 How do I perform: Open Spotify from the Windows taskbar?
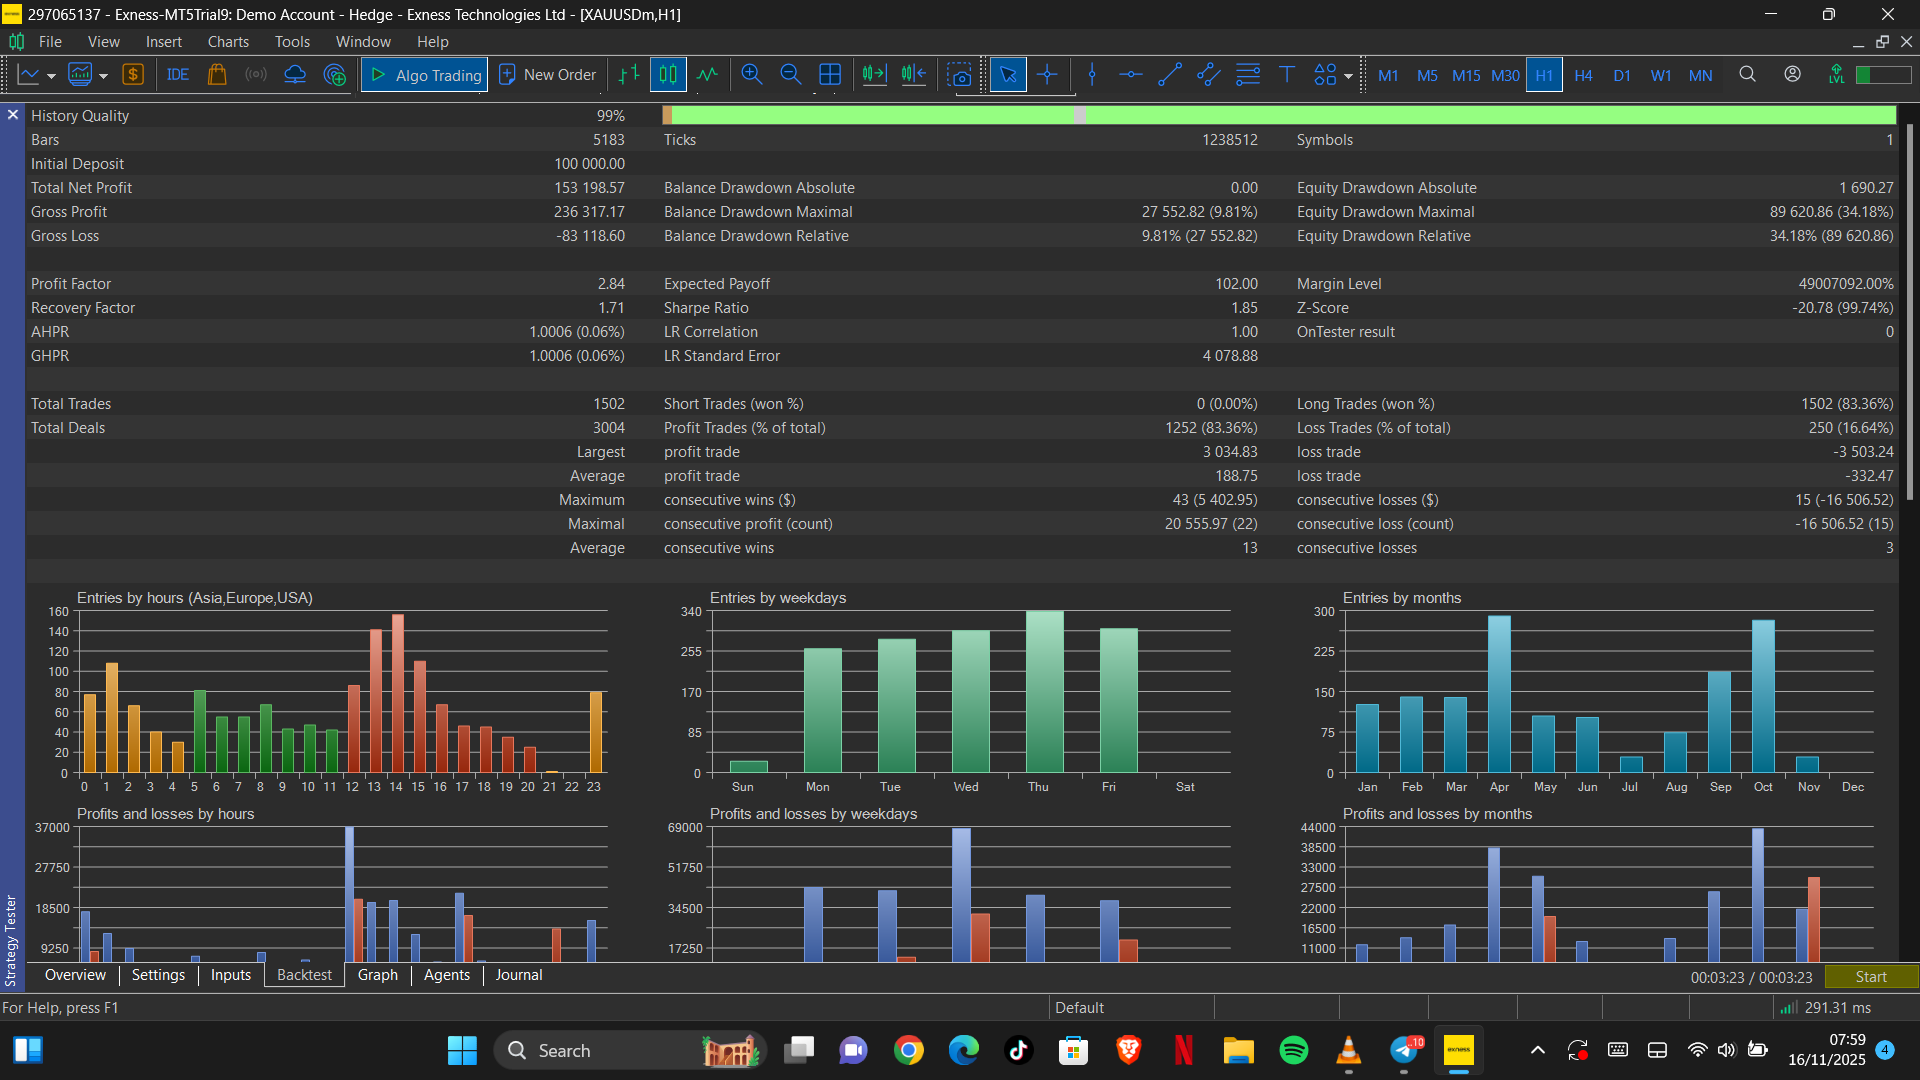pos(1294,1050)
